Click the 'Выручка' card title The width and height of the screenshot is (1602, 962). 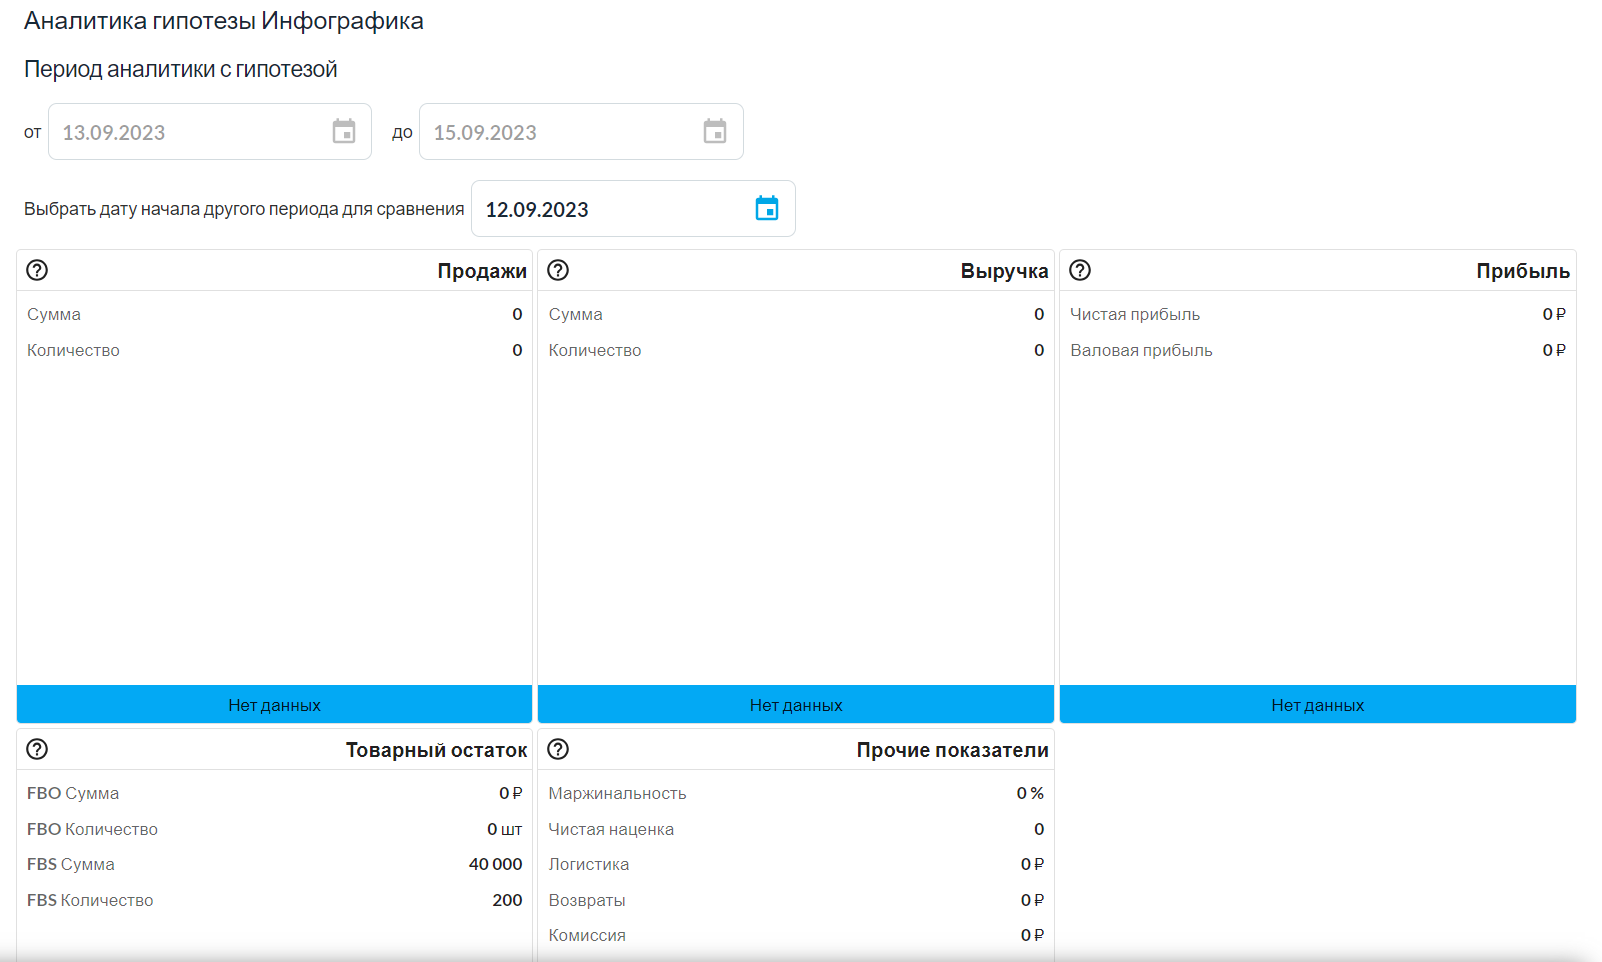pyautogui.click(x=1004, y=271)
